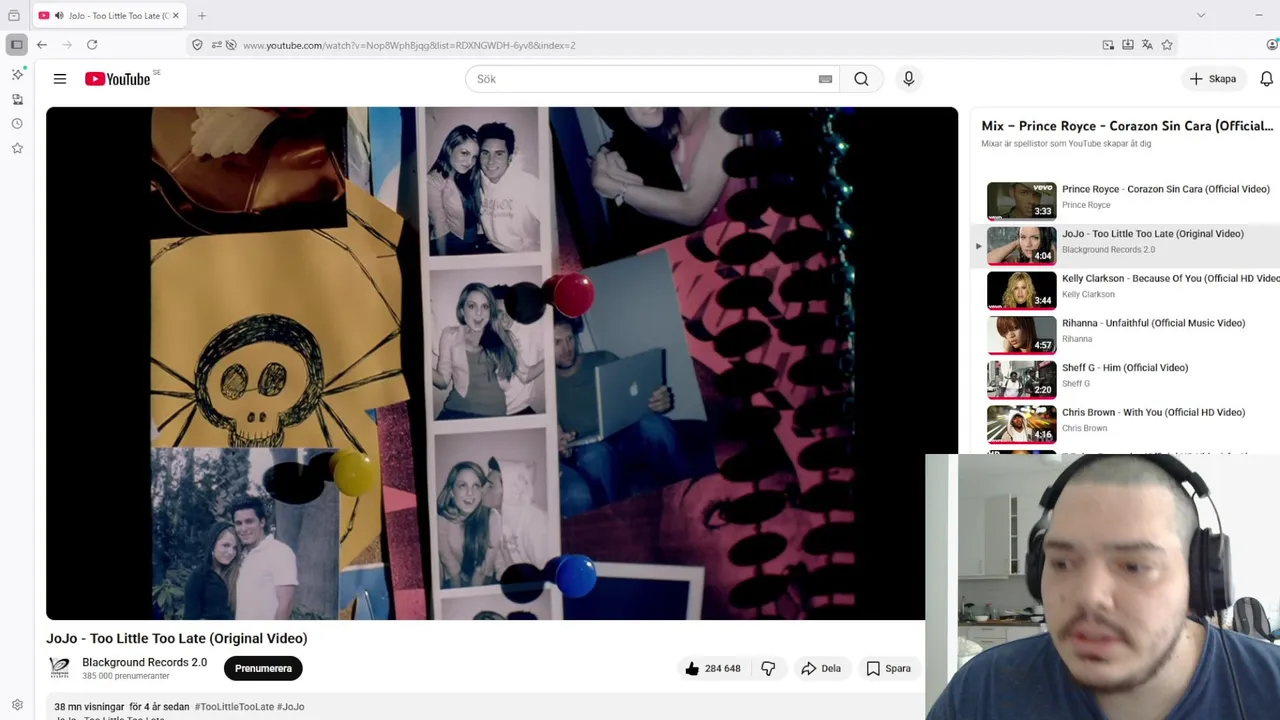Toggle the browser sidebar panel button
The width and height of the screenshot is (1280, 720).
17,45
